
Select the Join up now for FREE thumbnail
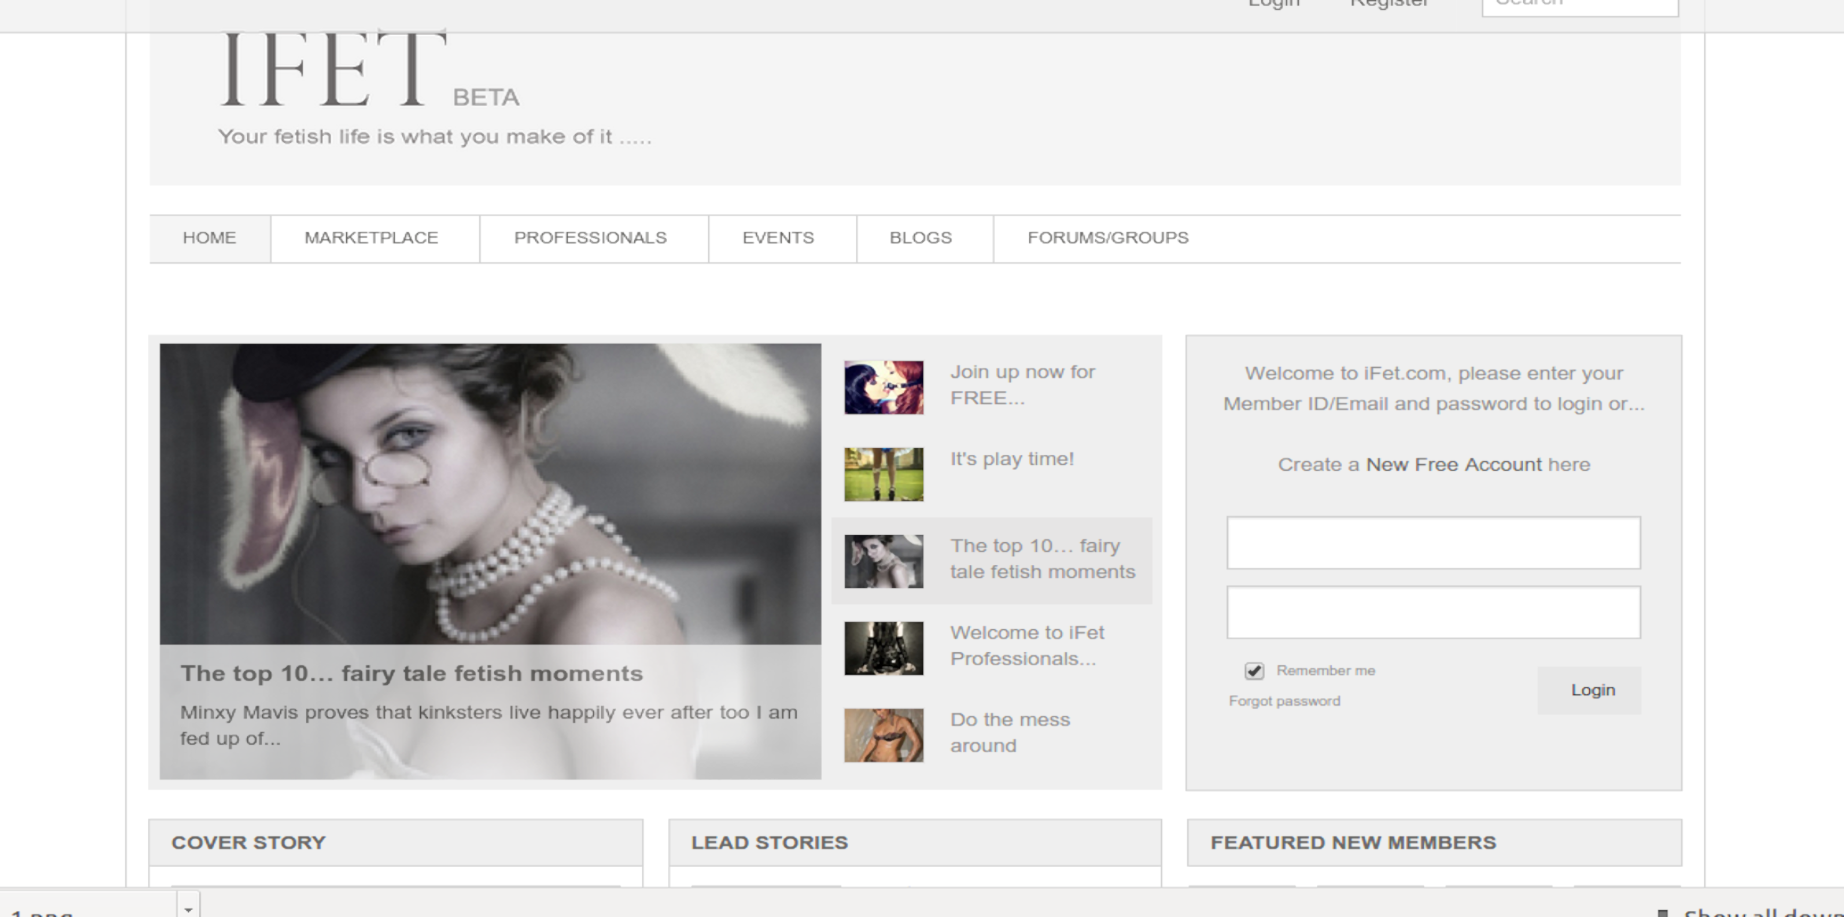point(883,387)
